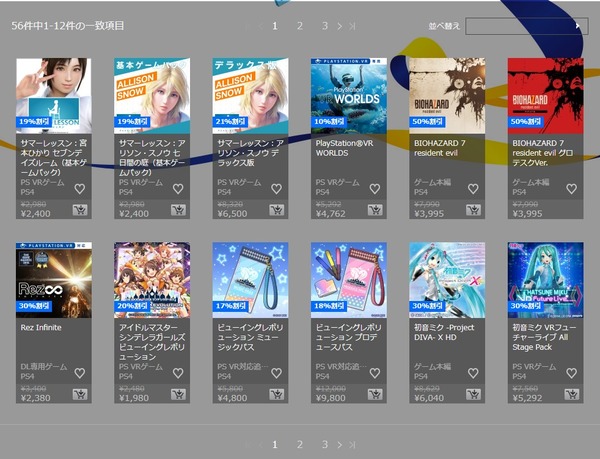Add Allison Snow basic pack ¥2,400 to cart
The height and width of the screenshot is (459, 600).
pyautogui.click(x=178, y=210)
